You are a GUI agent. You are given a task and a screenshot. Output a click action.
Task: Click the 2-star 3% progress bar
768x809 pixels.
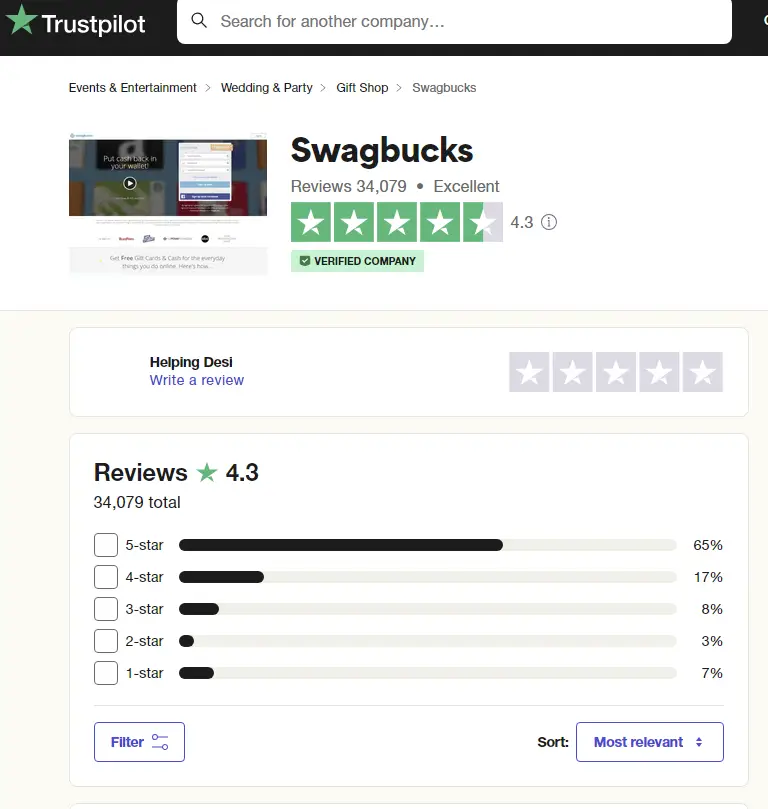[428, 641]
